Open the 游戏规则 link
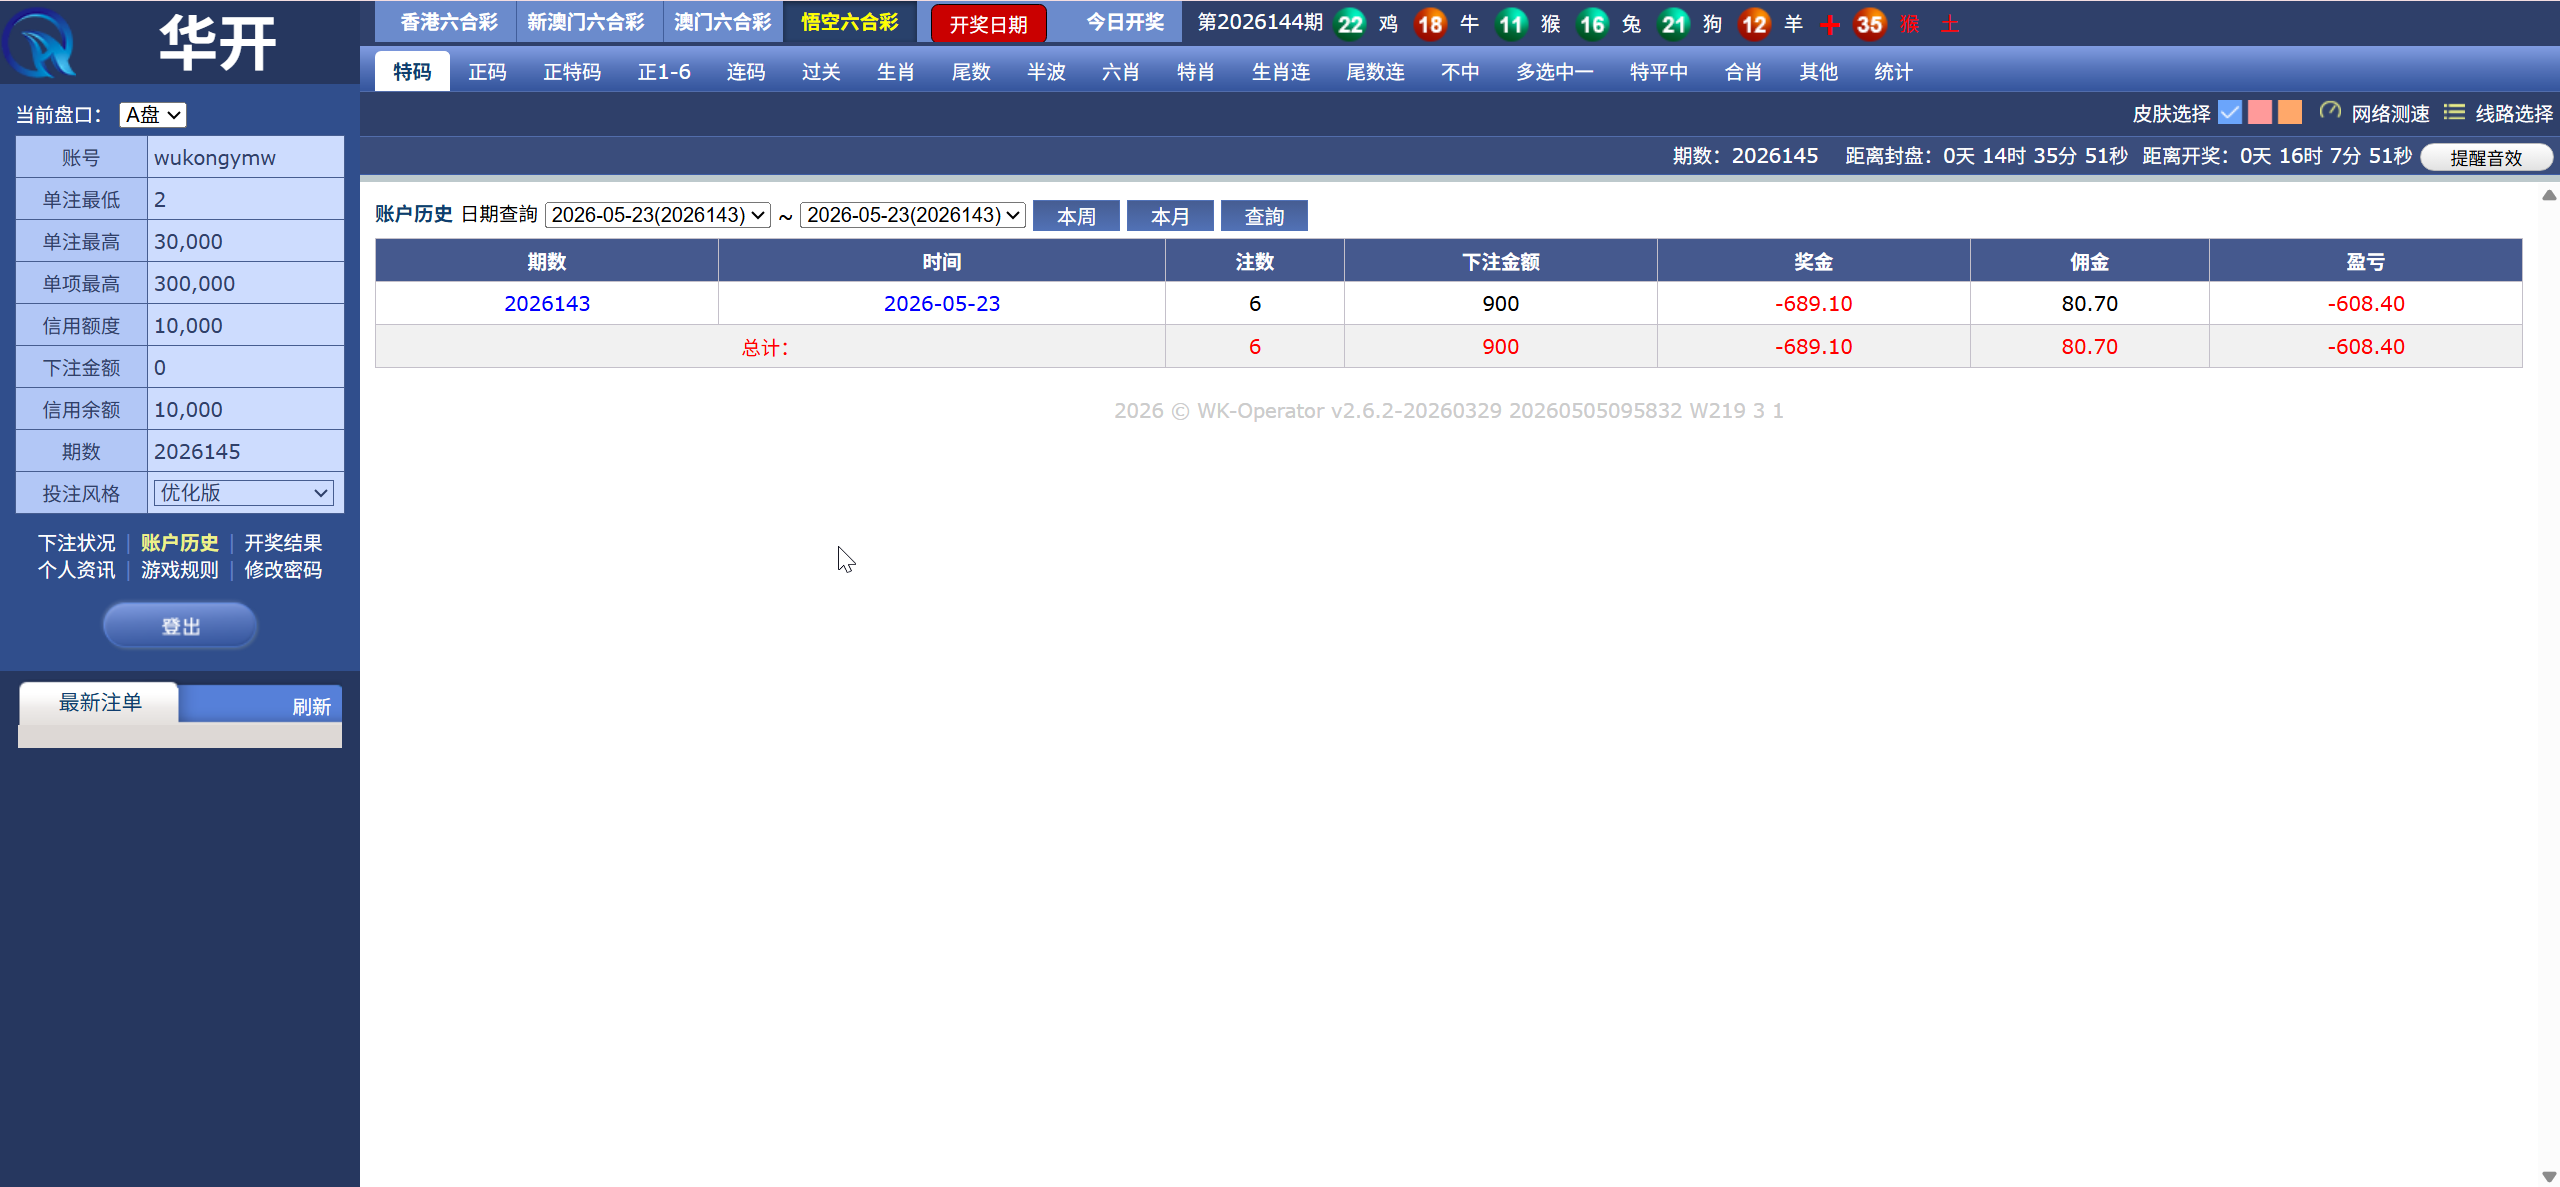This screenshot has width=2560, height=1187. [x=180, y=570]
